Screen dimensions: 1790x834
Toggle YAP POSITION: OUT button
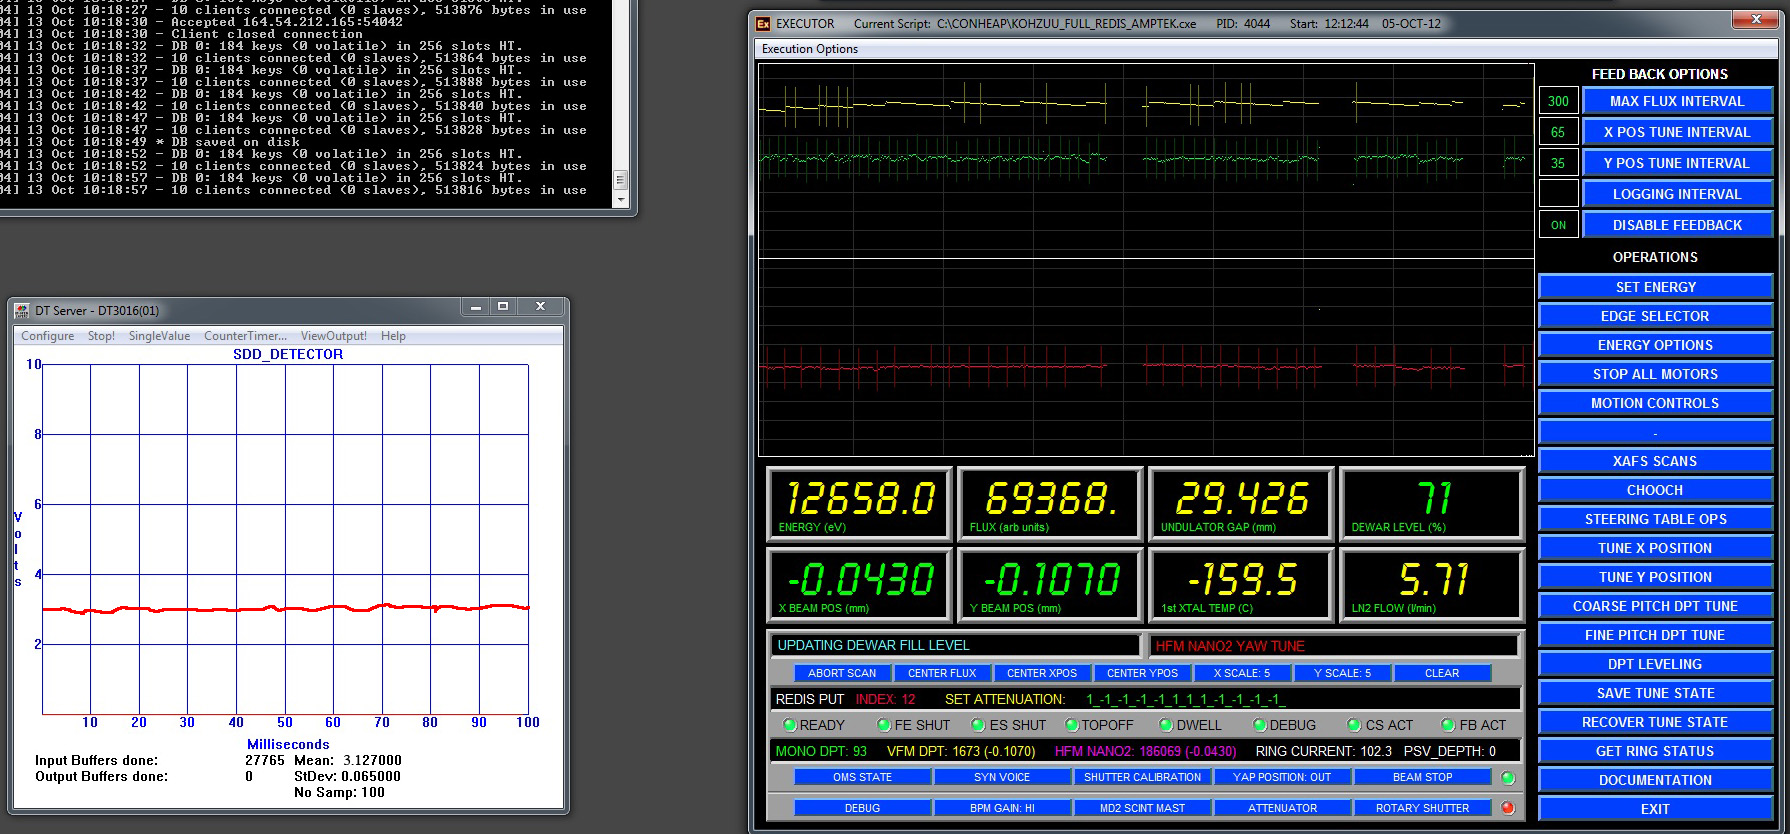point(1282,777)
